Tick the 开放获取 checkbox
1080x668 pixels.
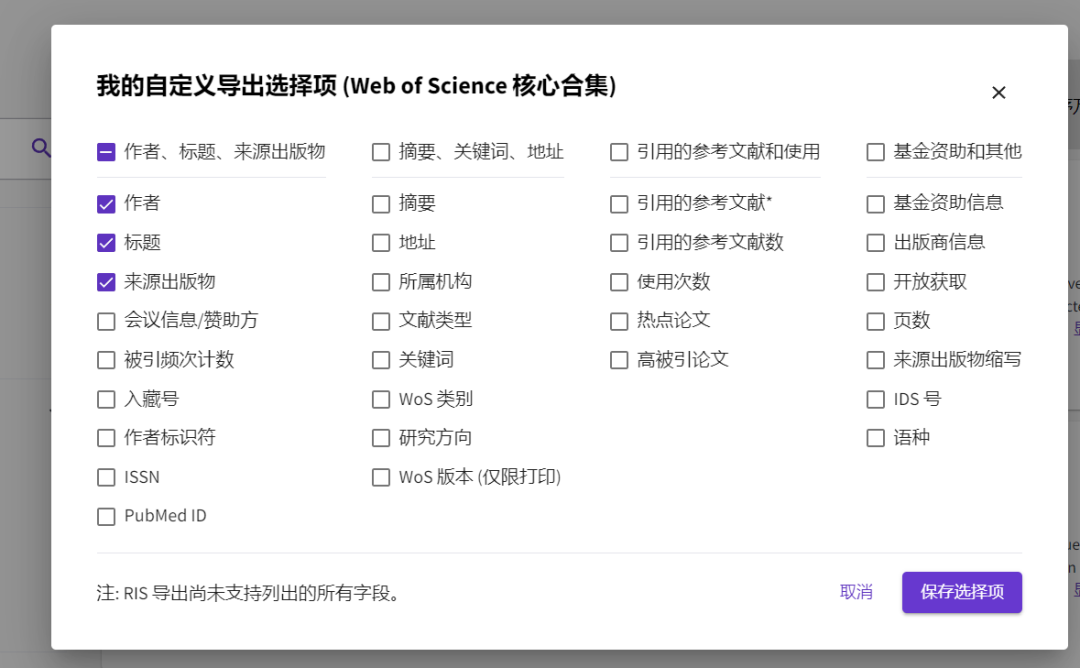pos(876,282)
